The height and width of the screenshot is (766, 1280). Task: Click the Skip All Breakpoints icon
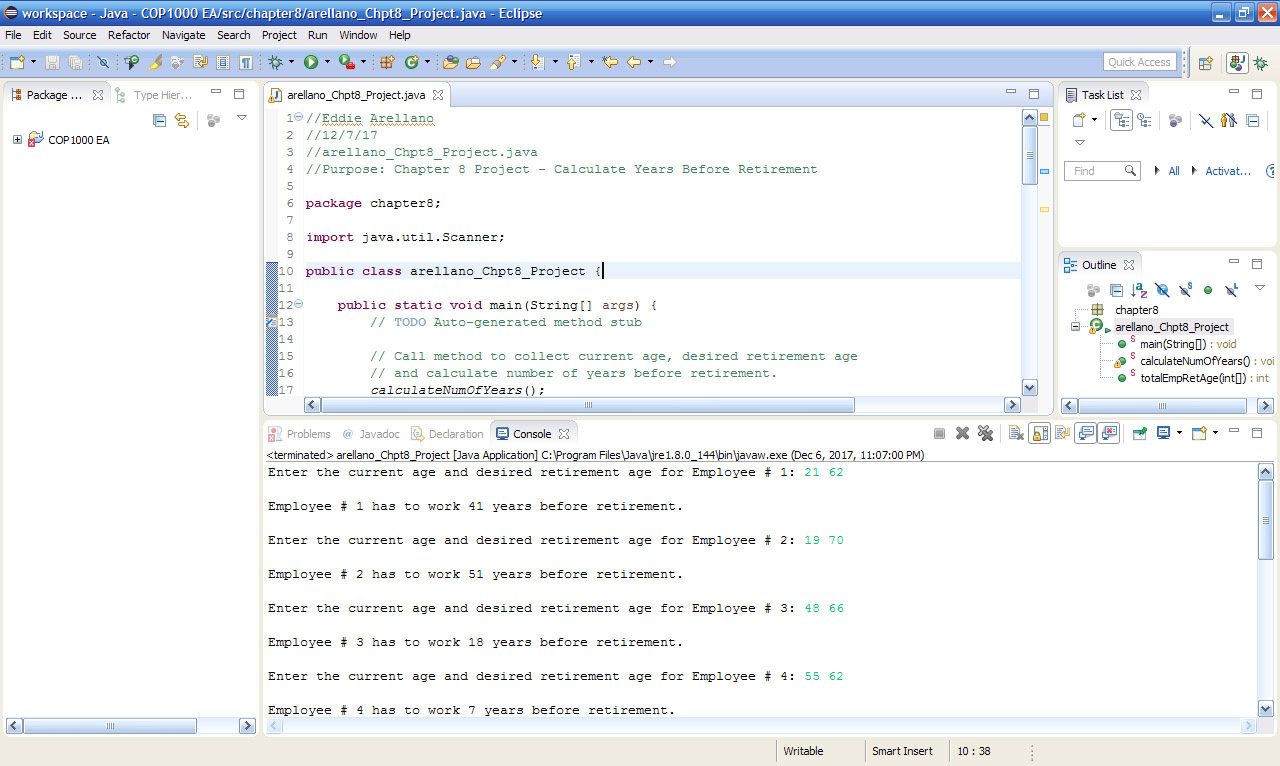click(x=103, y=62)
